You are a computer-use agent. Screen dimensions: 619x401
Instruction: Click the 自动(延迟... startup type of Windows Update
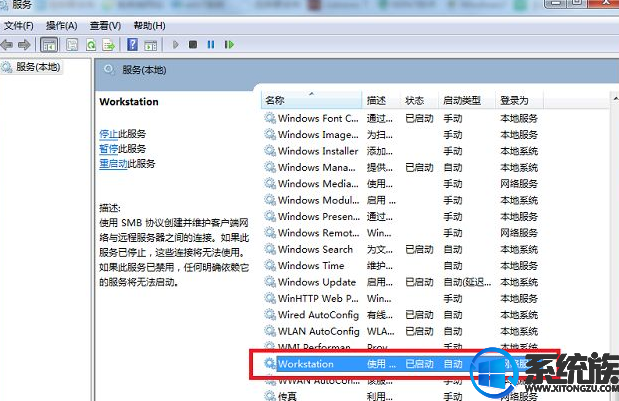(x=467, y=282)
